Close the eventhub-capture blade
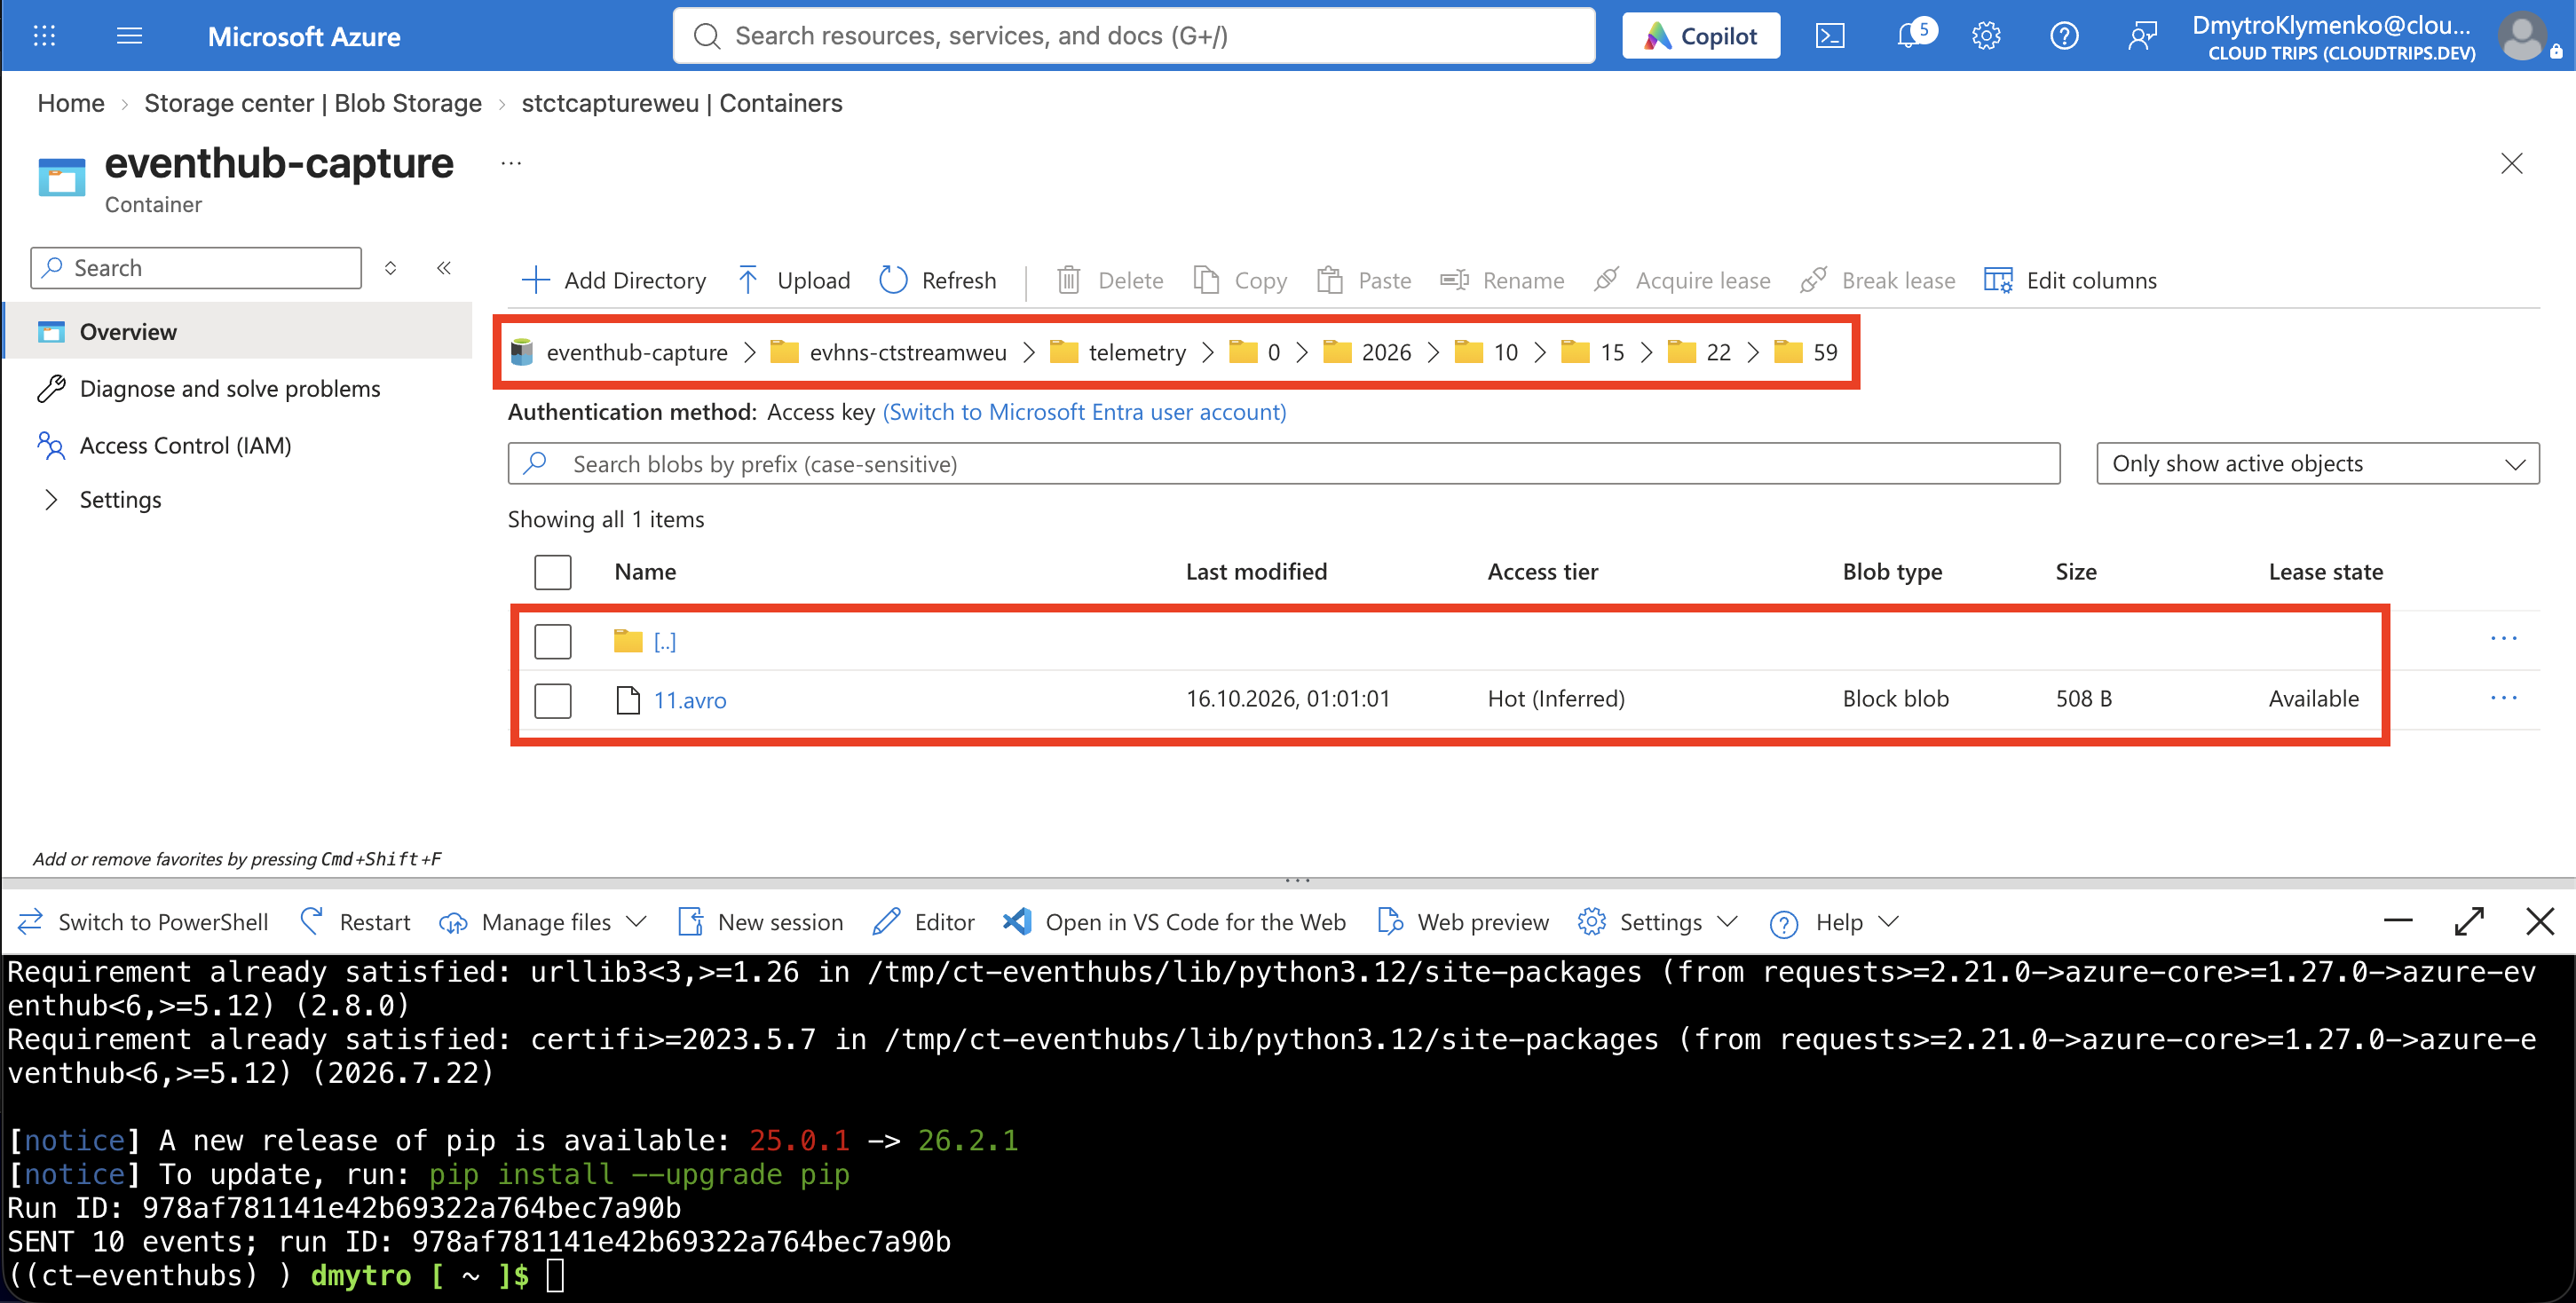2576x1303 pixels. (x=2512, y=163)
